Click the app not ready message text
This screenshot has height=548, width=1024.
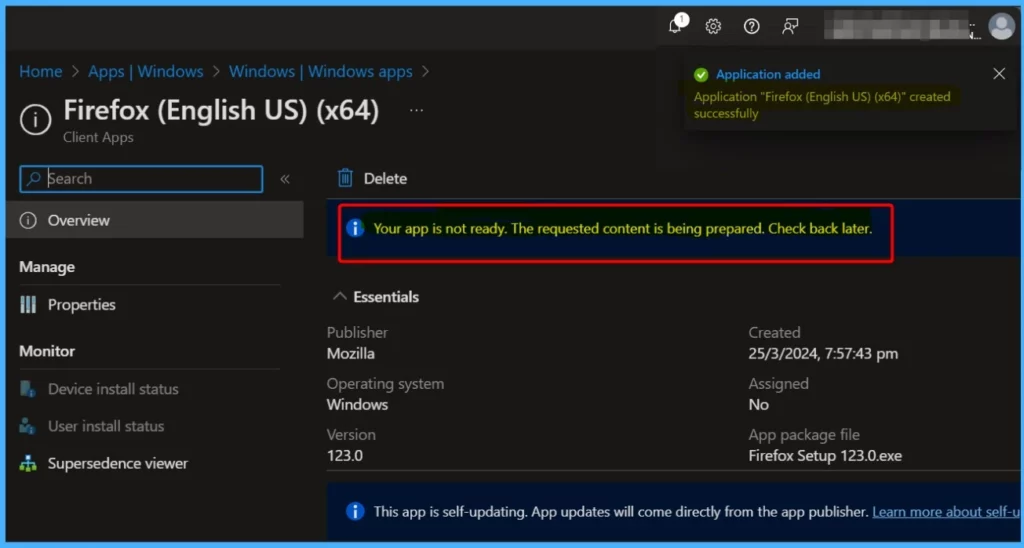[x=622, y=229]
